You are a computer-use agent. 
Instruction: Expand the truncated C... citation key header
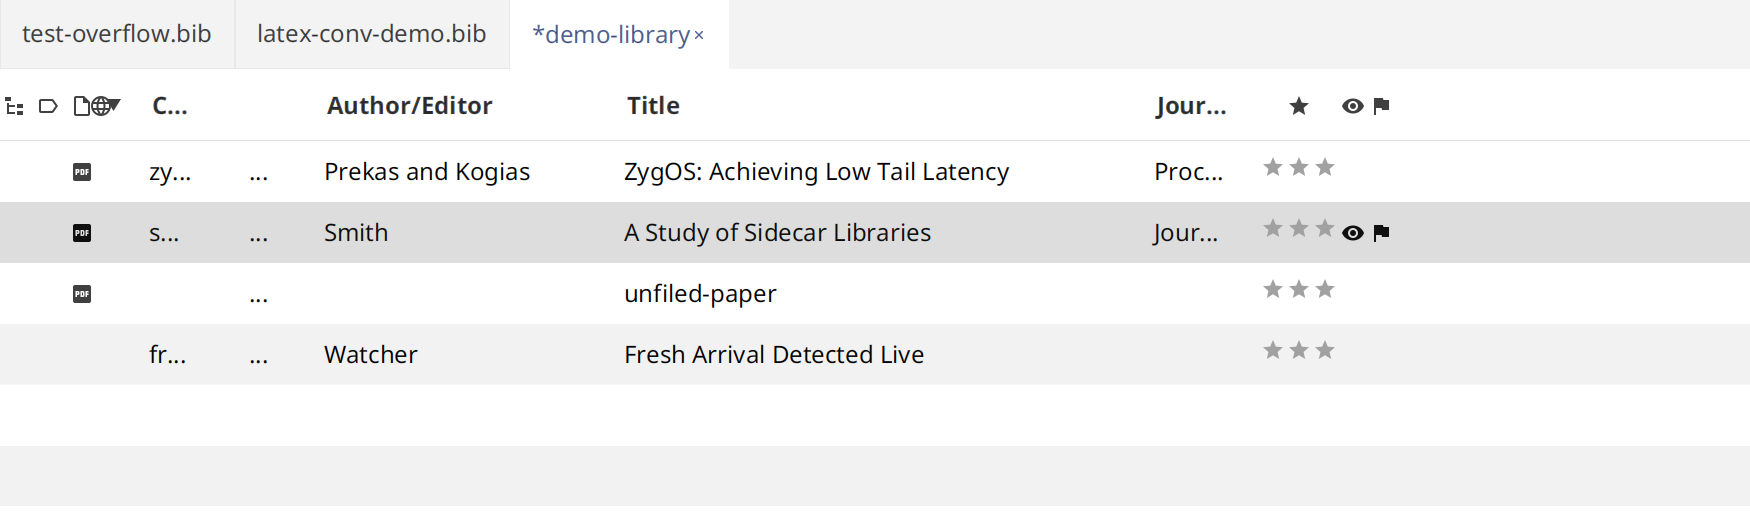click(x=170, y=106)
